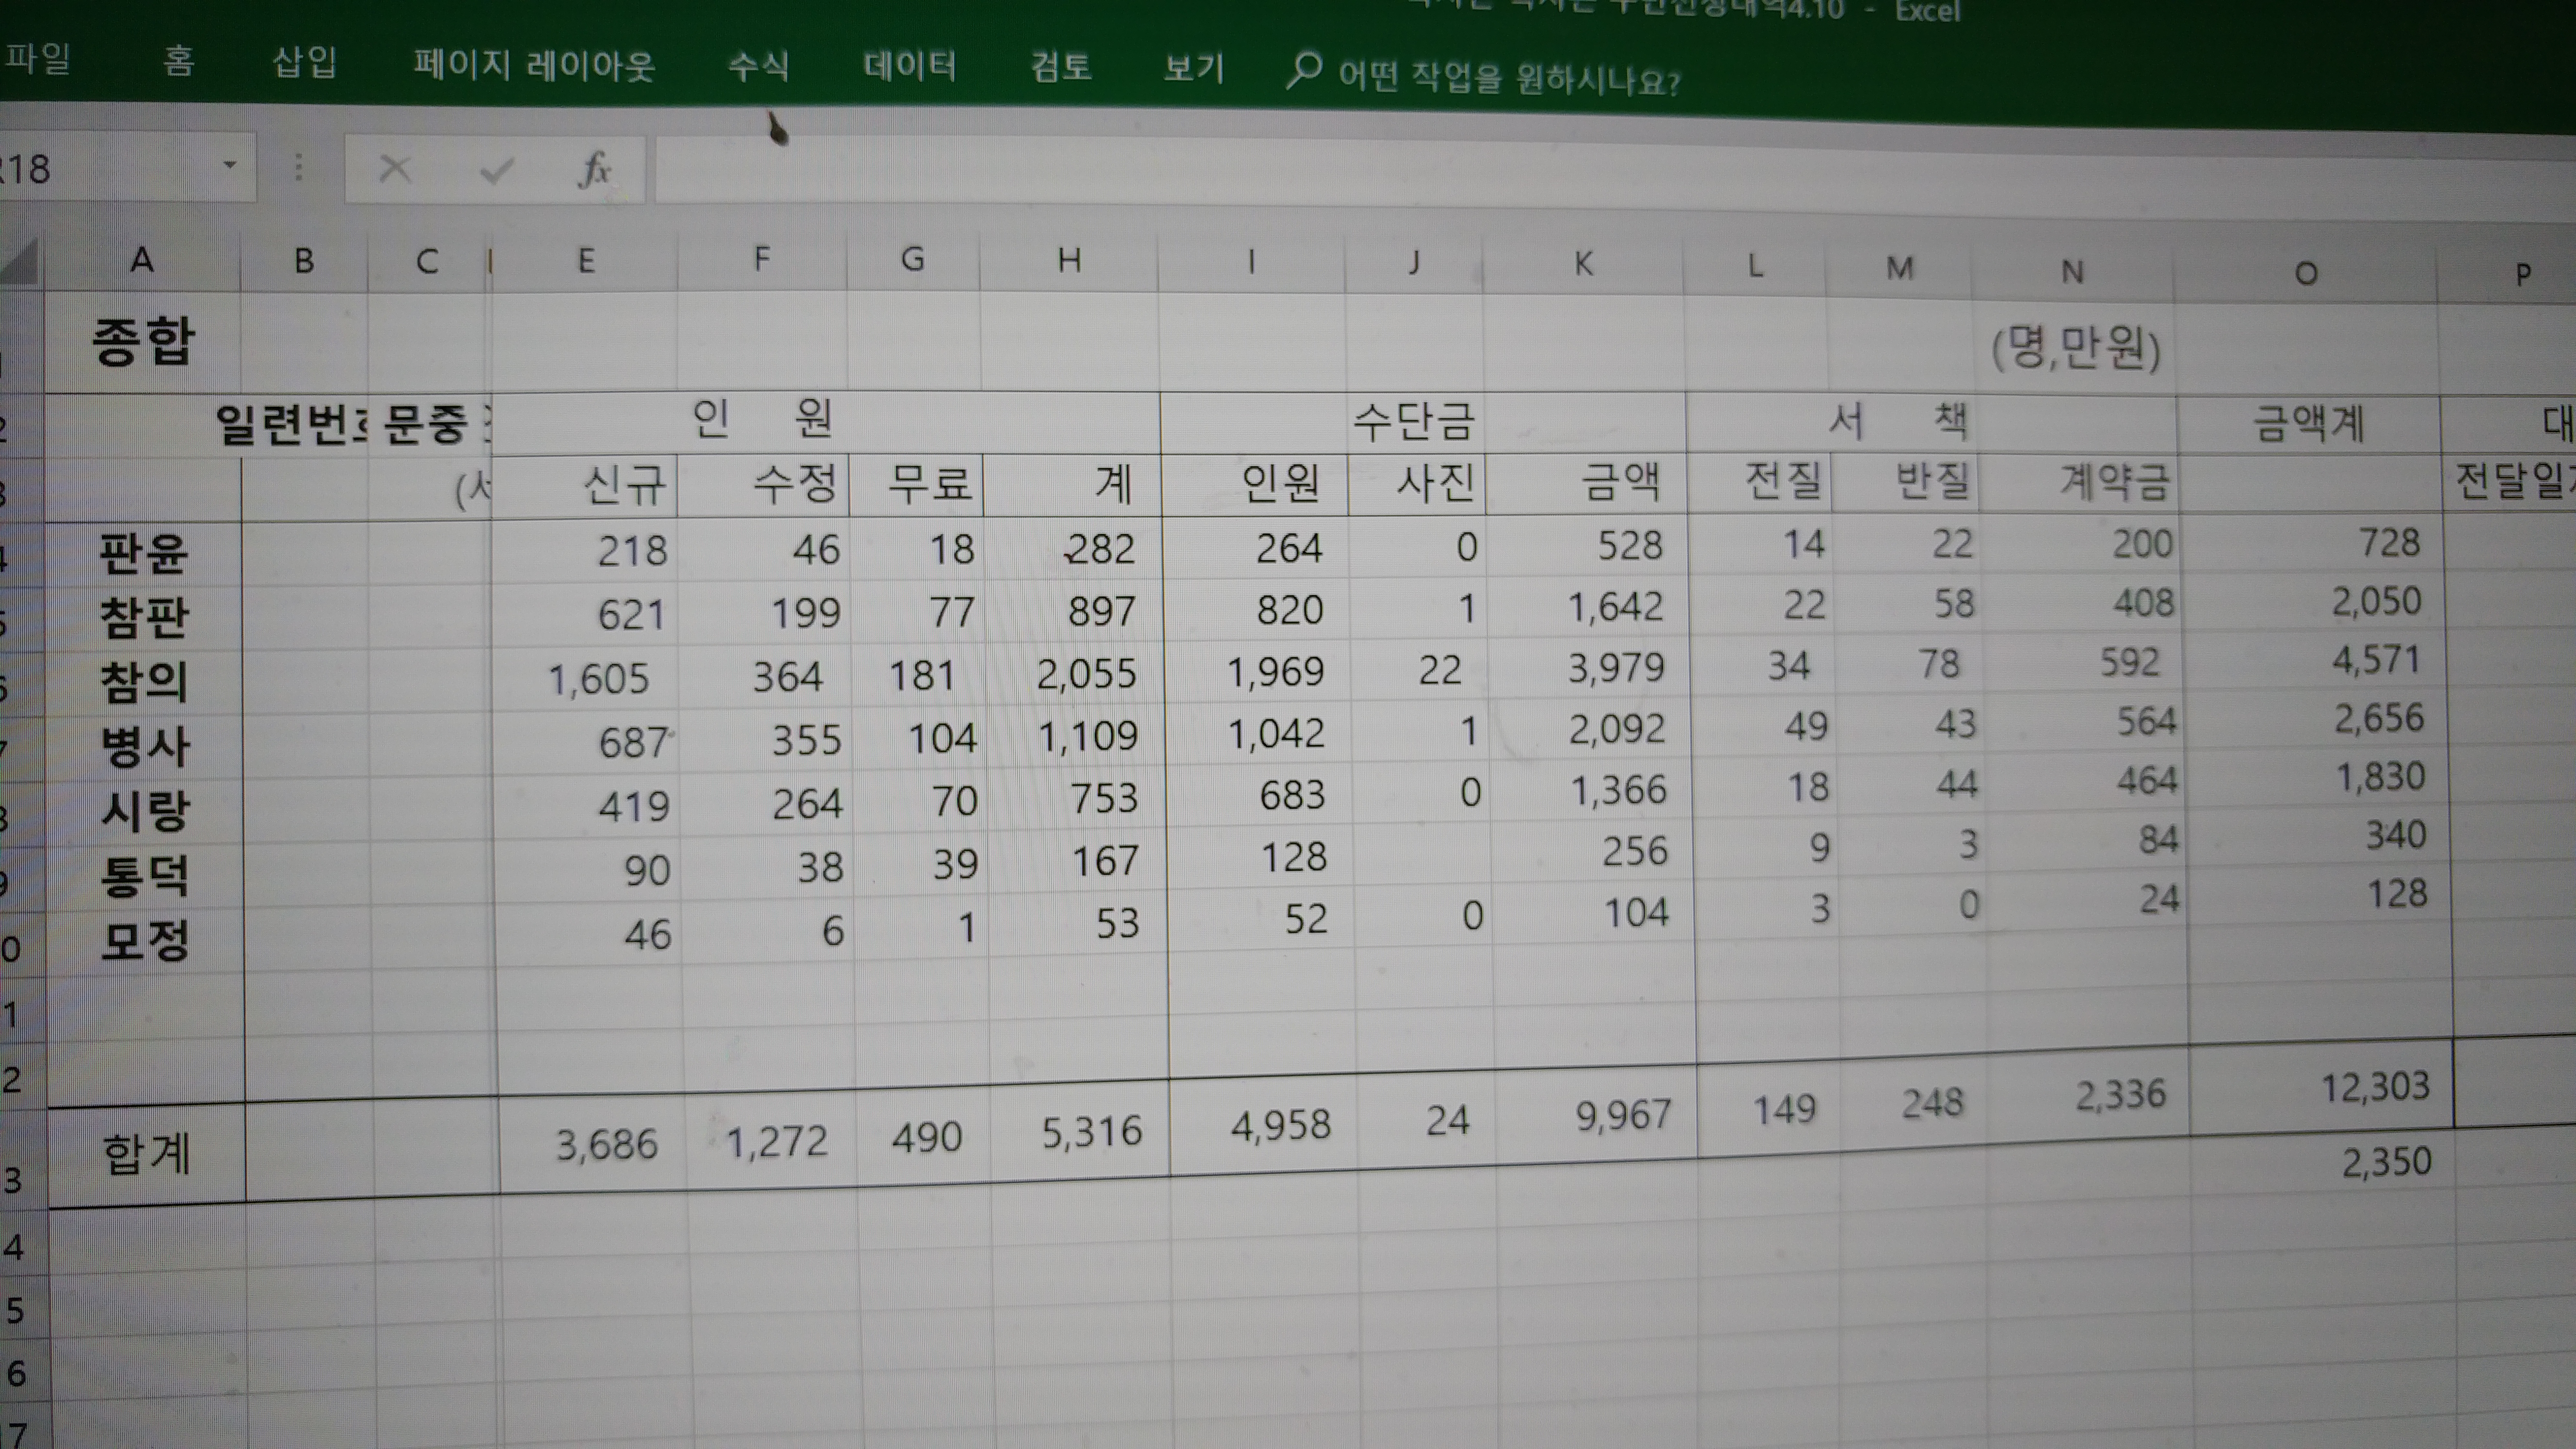Select all cells via corner triangle

[20, 262]
